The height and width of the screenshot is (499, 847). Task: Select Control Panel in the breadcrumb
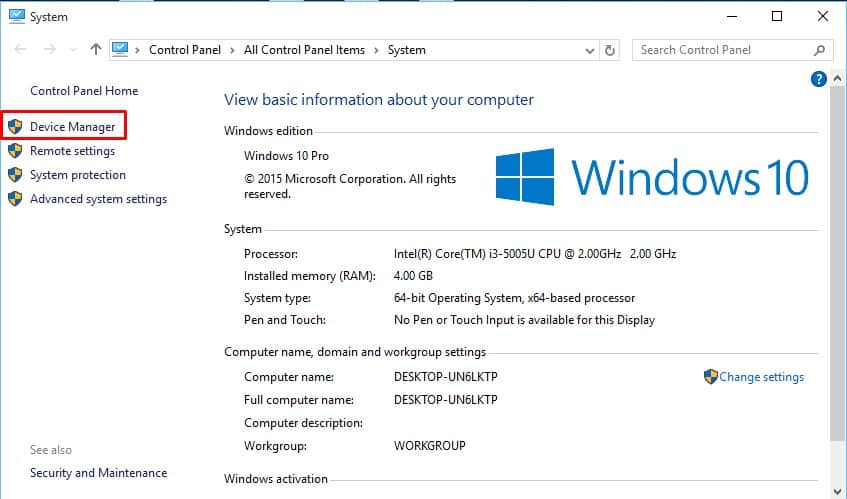coord(185,50)
